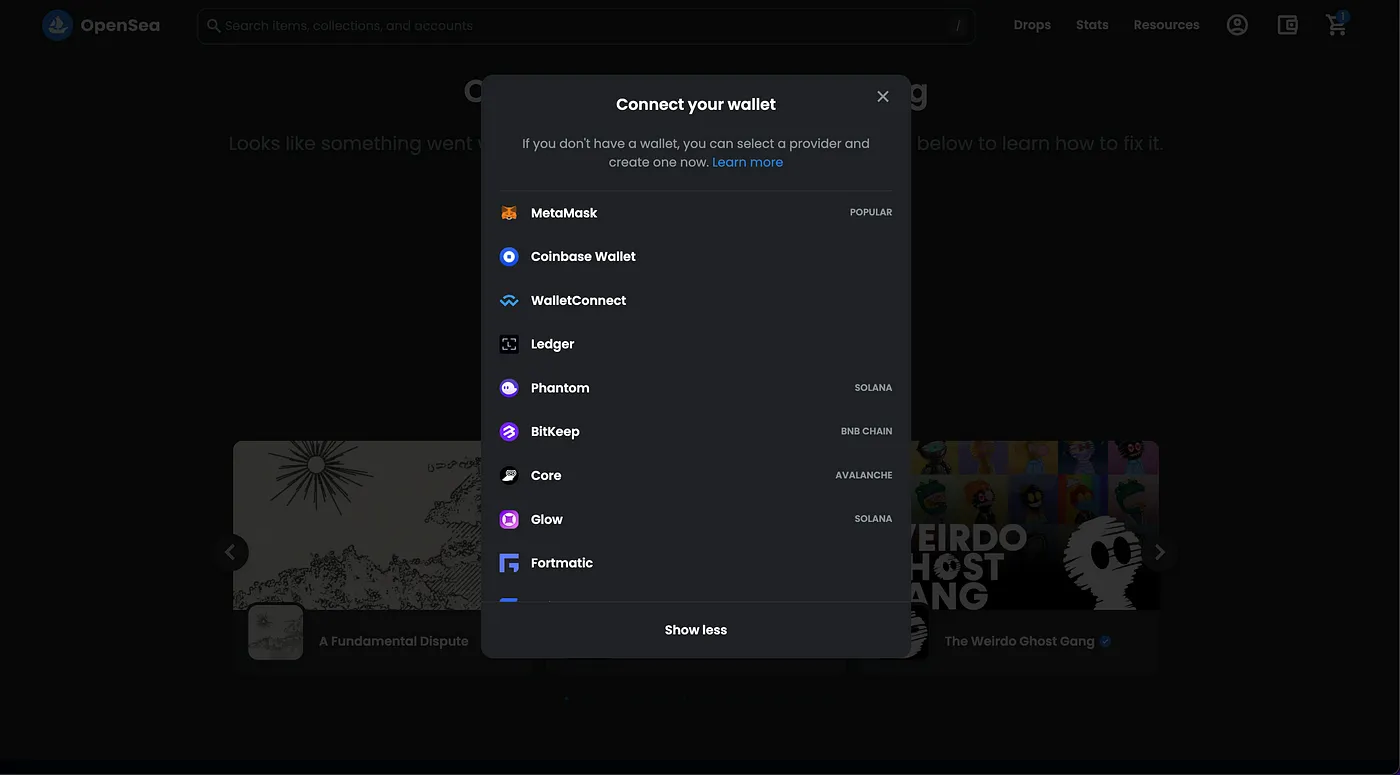The image size is (1400, 775).
Task: Follow the Learn more link
Action: (747, 162)
